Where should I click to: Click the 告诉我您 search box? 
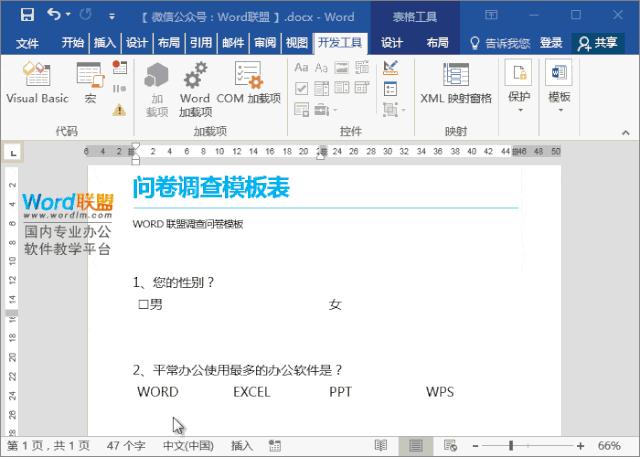(x=500, y=43)
